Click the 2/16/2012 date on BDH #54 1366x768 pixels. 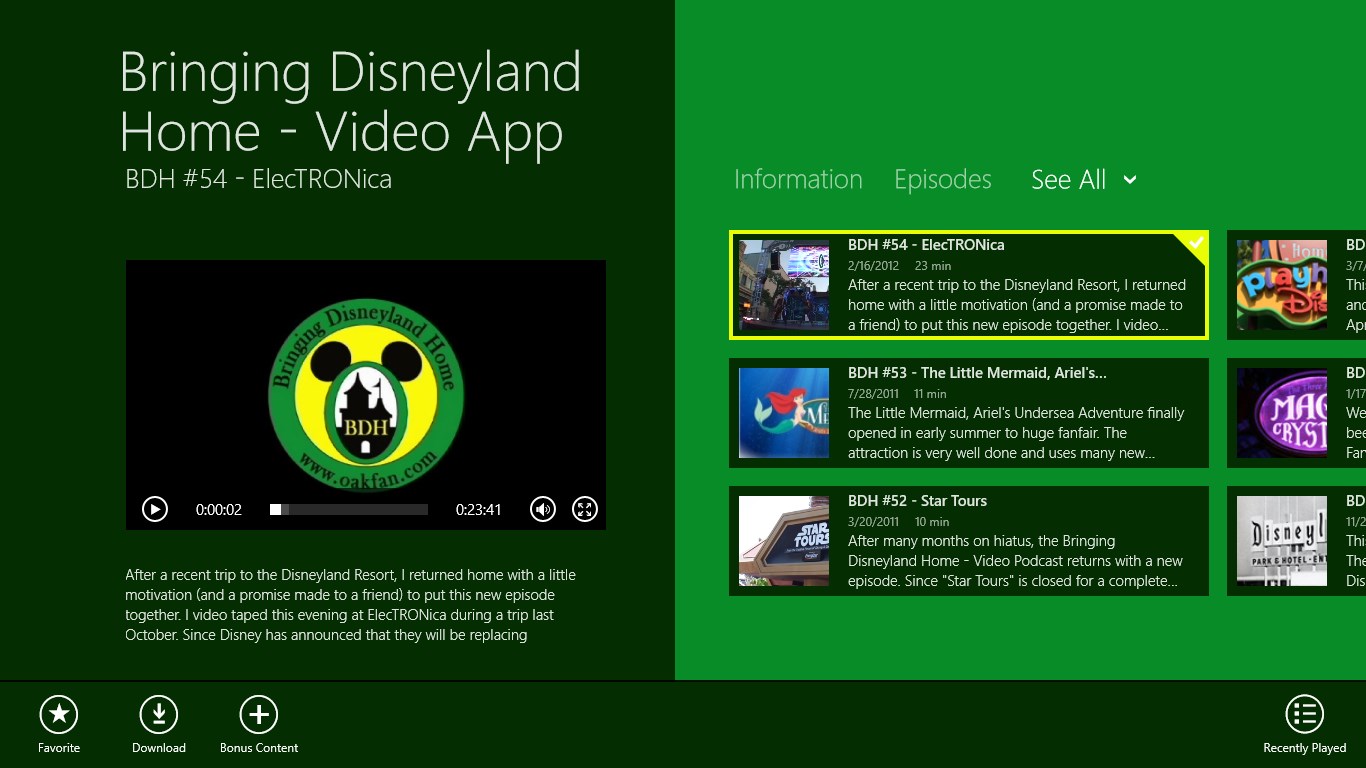[x=873, y=266]
